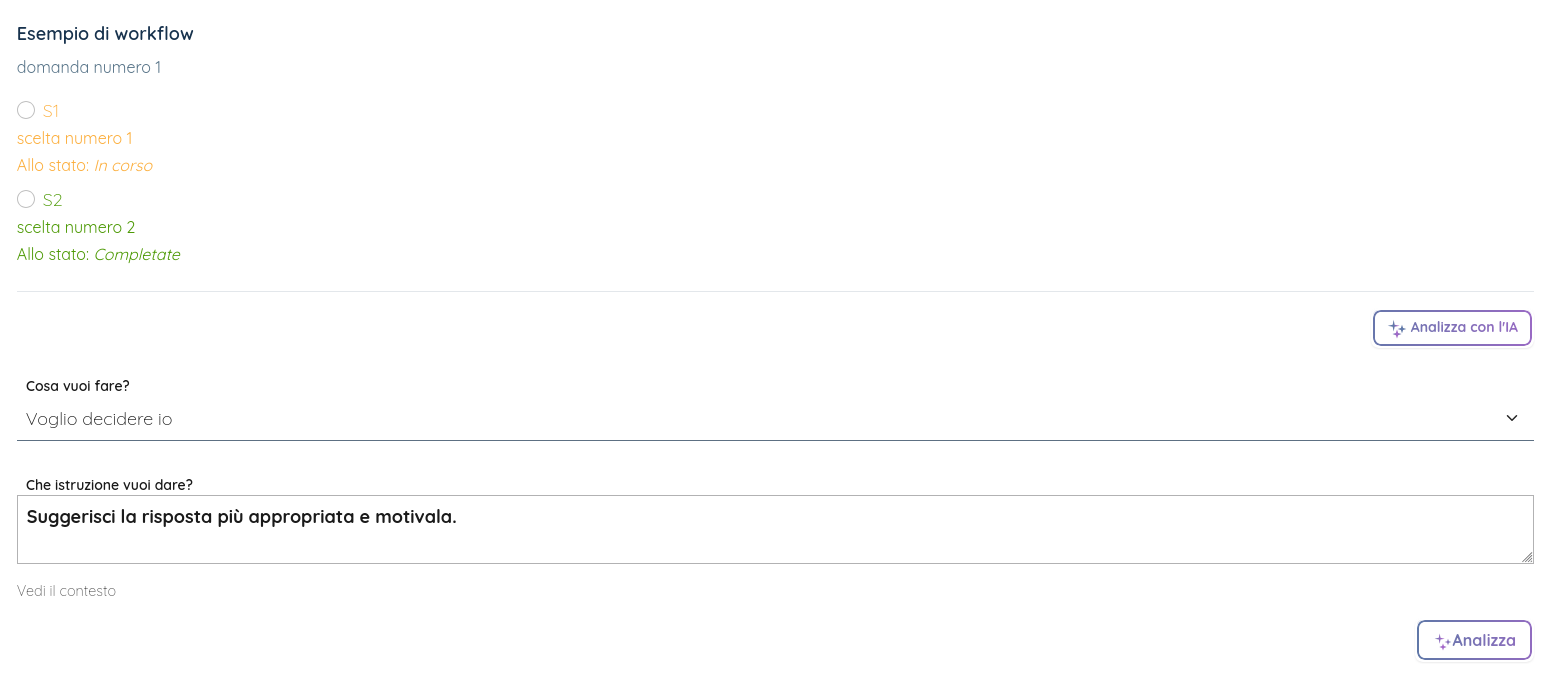The image size is (1558, 682).
Task: Click the Cosa vuoi fare label
Action: point(78,385)
